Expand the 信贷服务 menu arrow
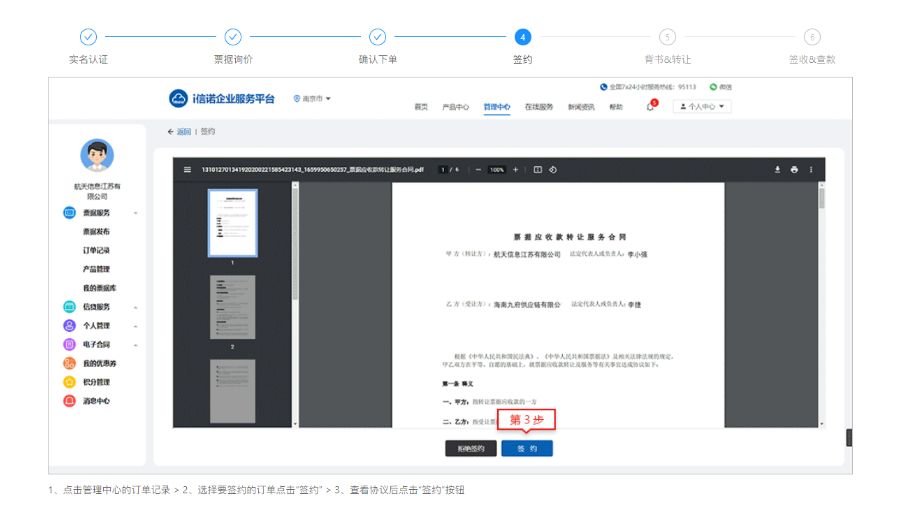 (x=136, y=308)
